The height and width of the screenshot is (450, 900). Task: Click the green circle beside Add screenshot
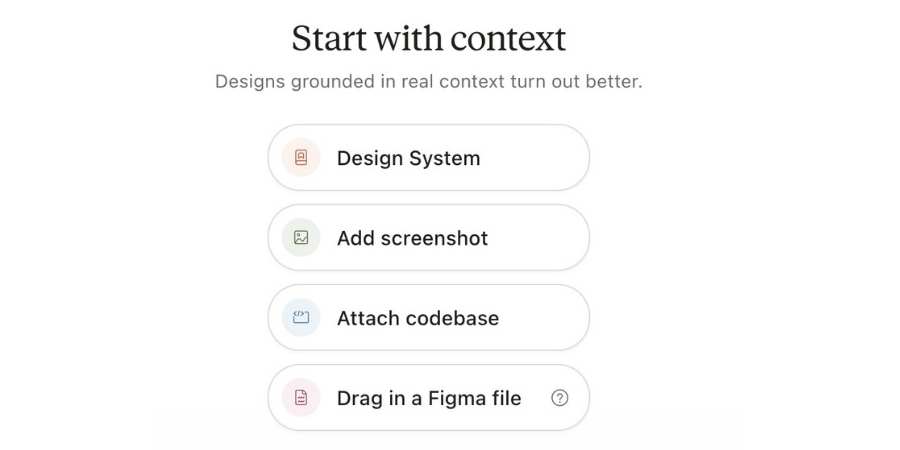click(301, 238)
